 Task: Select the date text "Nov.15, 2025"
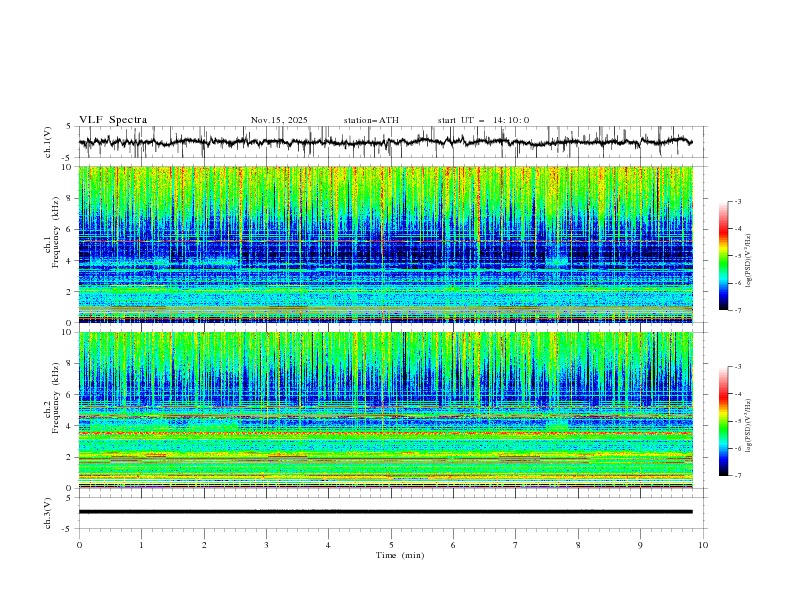click(279, 120)
